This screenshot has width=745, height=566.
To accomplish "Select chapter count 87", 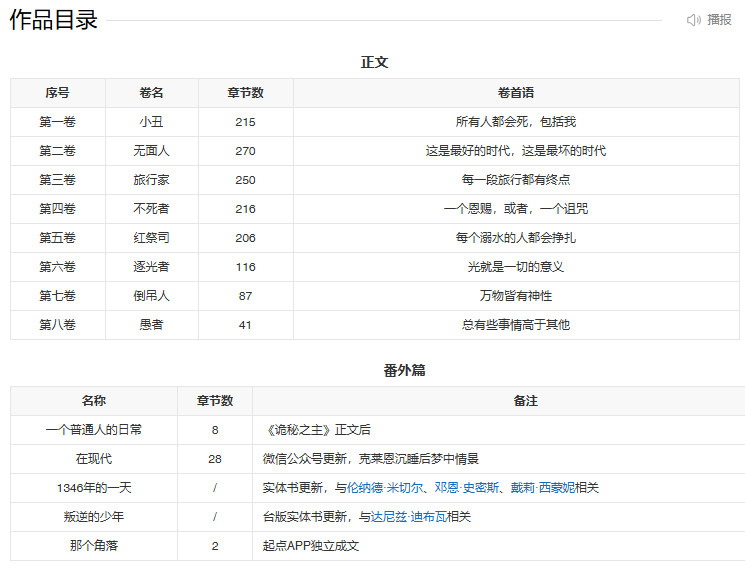I will tap(246, 296).
